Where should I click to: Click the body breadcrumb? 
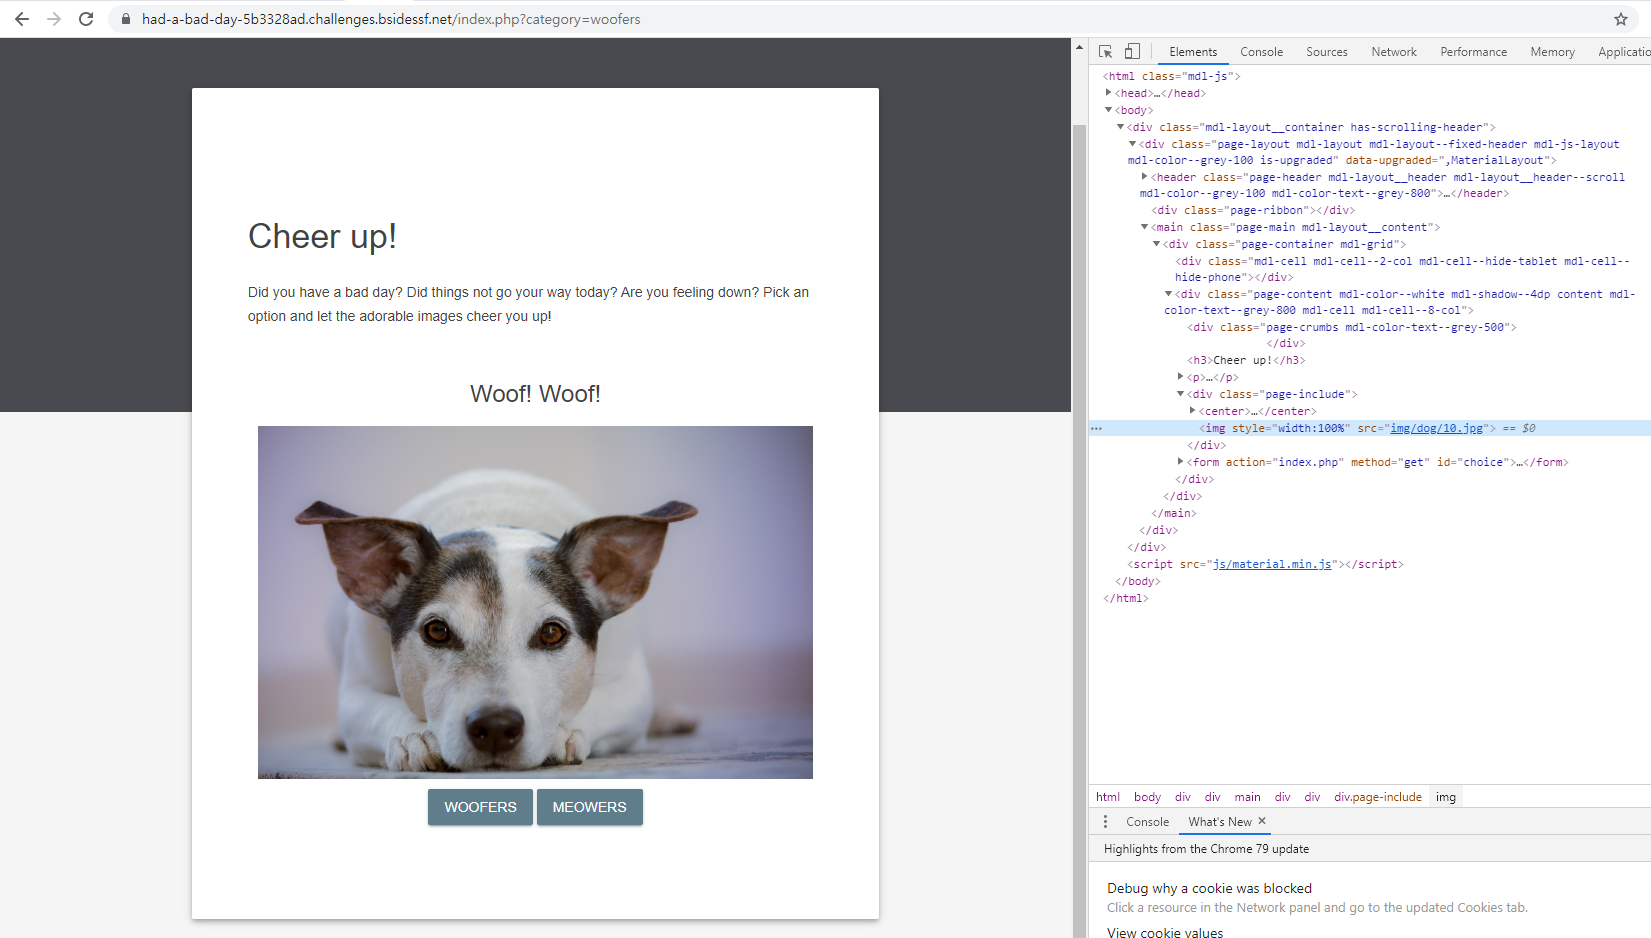[x=1147, y=797]
